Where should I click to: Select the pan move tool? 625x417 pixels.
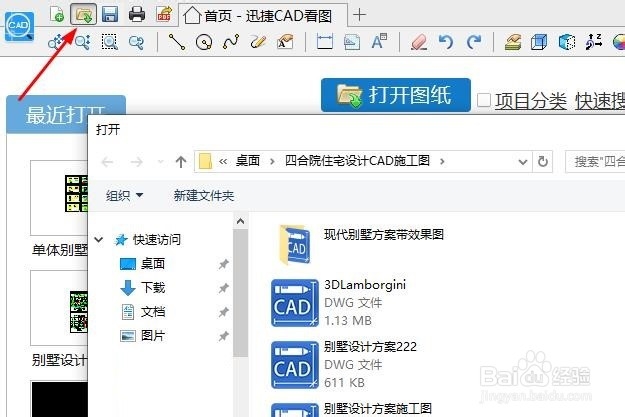click(x=56, y=42)
